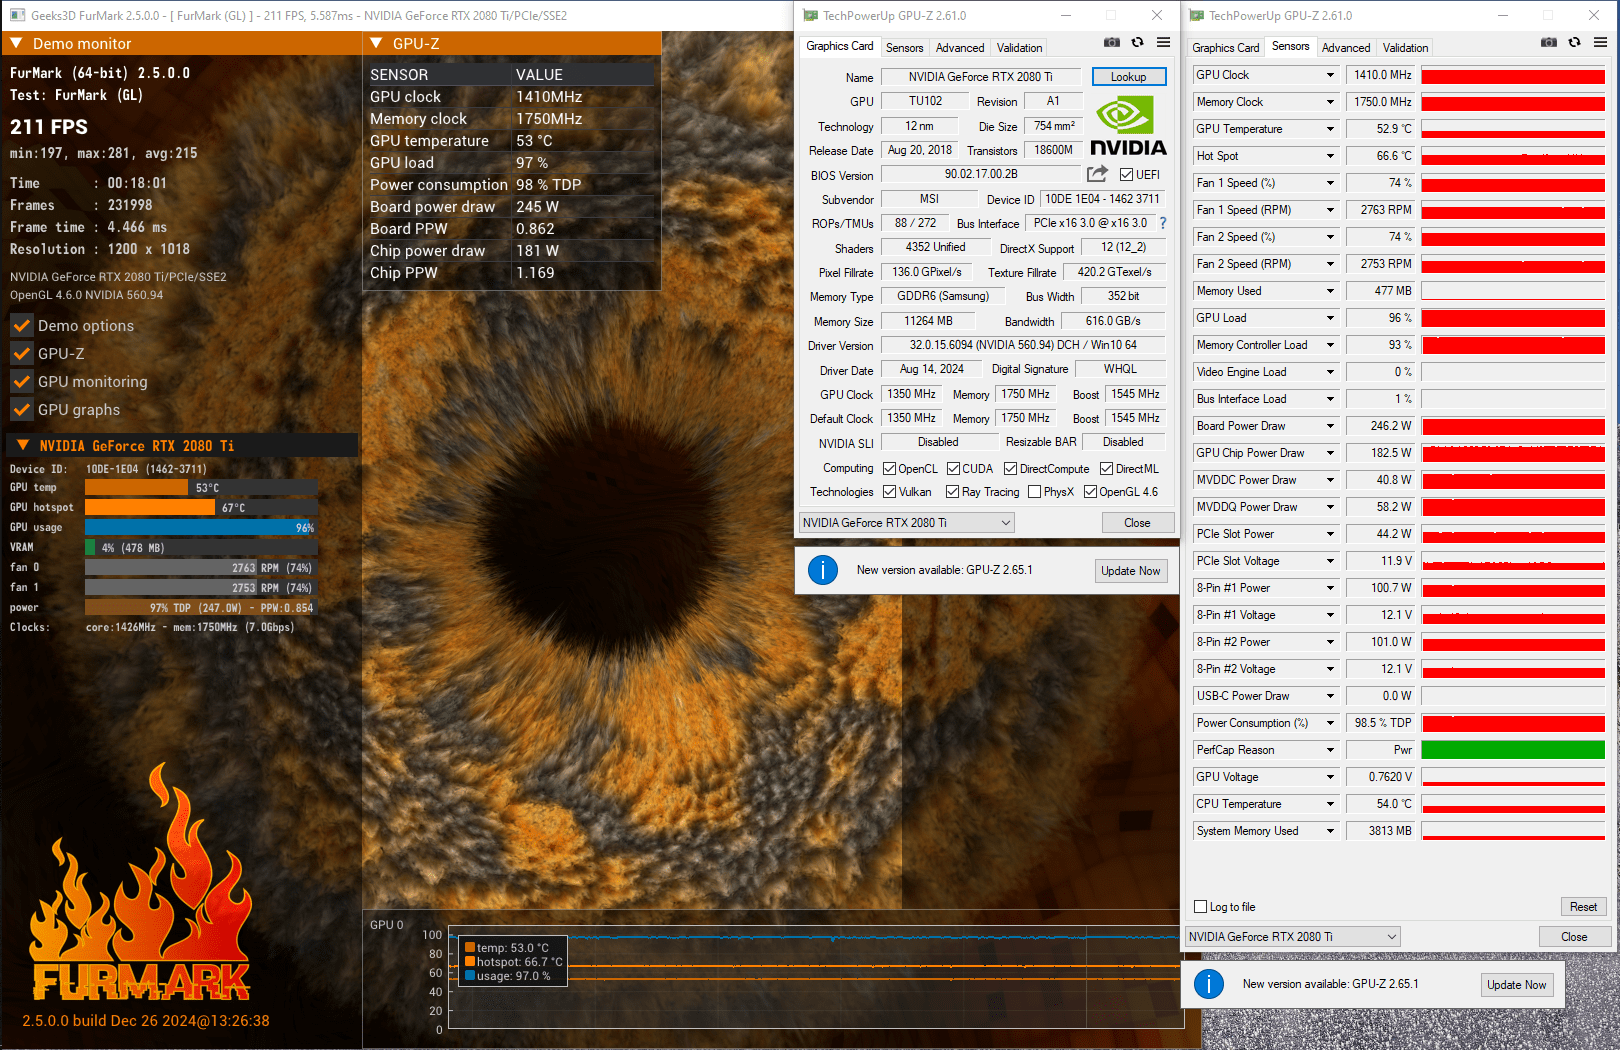1620x1050 pixels.
Task: Click refresh icon in GPU-Z Graphics Card window
Action: point(1137,42)
